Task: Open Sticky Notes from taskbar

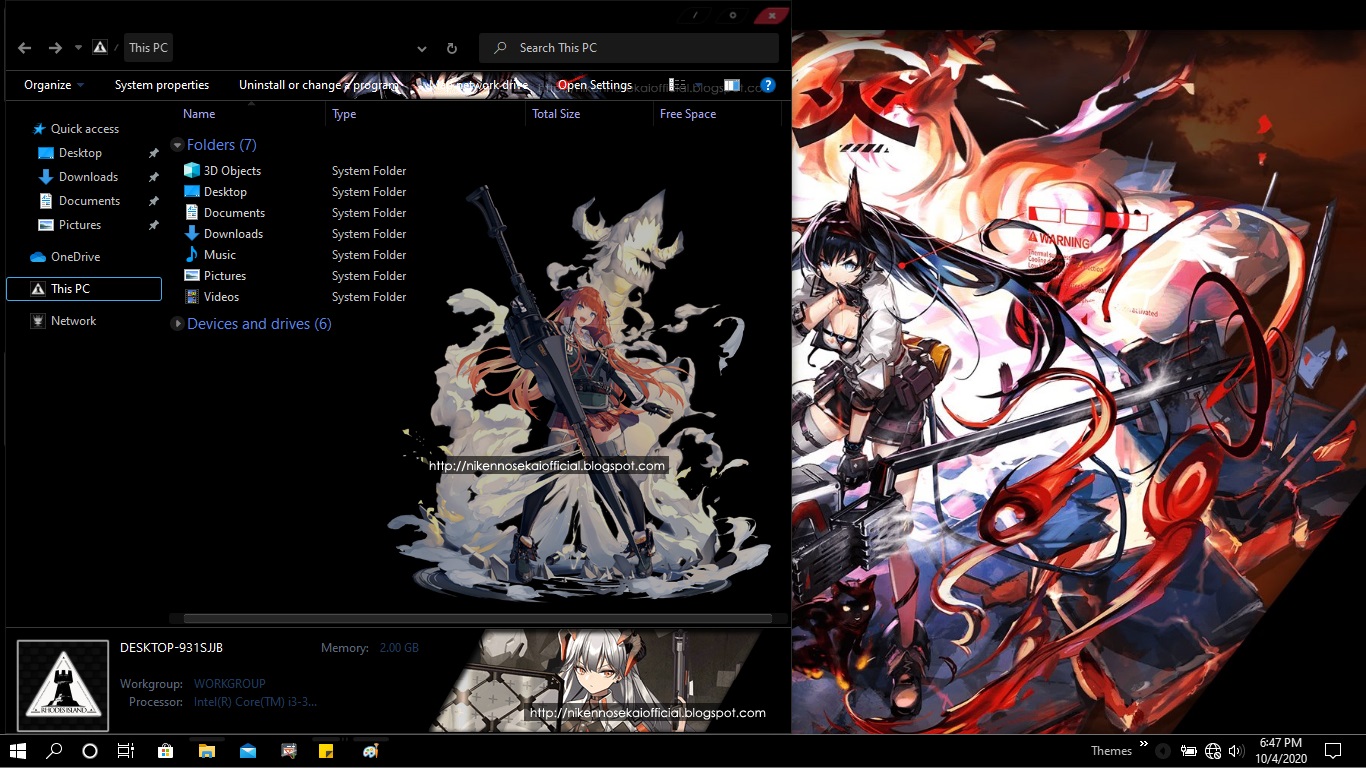Action: click(x=325, y=750)
